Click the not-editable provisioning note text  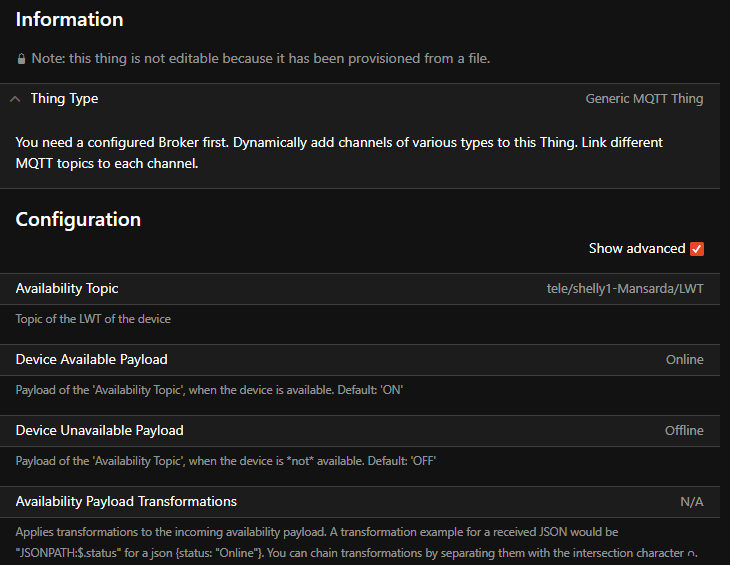(261, 59)
